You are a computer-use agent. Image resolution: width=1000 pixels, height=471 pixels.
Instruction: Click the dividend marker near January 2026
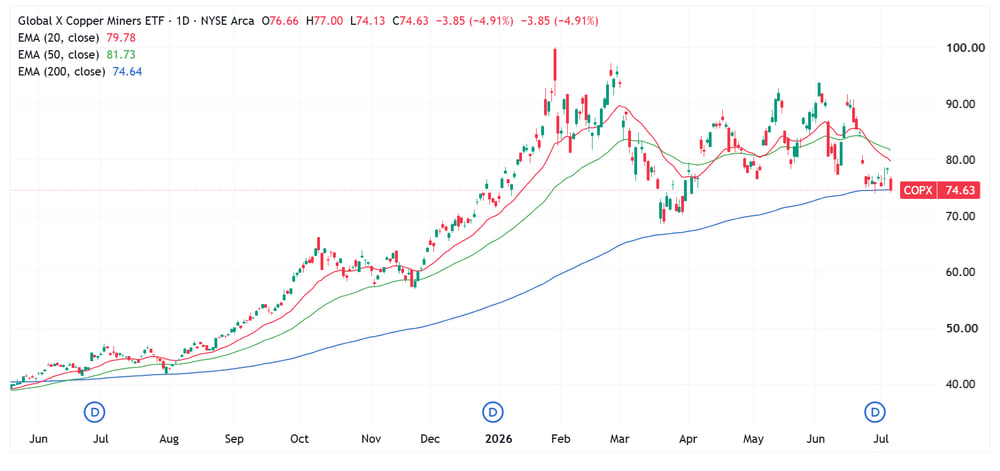point(492,412)
